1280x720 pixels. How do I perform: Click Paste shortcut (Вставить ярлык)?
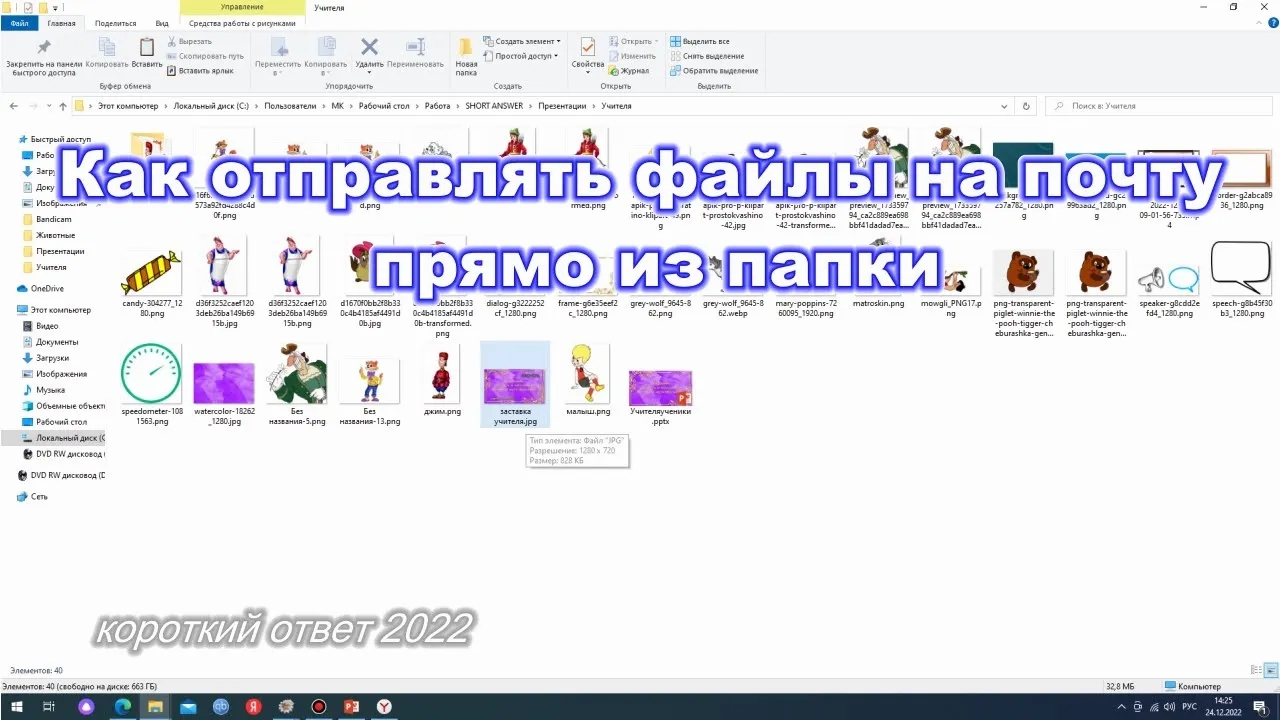point(200,71)
